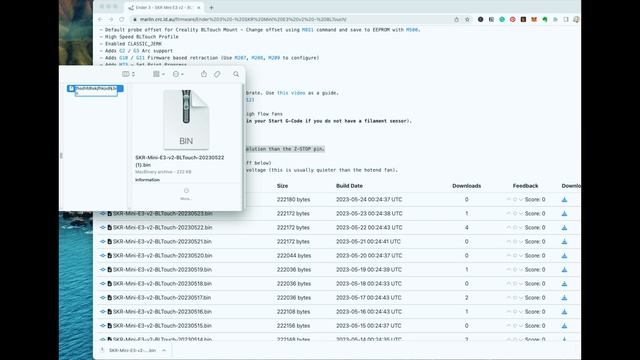This screenshot has width=640, height=360.
Task: Open downloaded SKR-Mini-E3-v2 file in download bar
Action: click(x=132, y=350)
